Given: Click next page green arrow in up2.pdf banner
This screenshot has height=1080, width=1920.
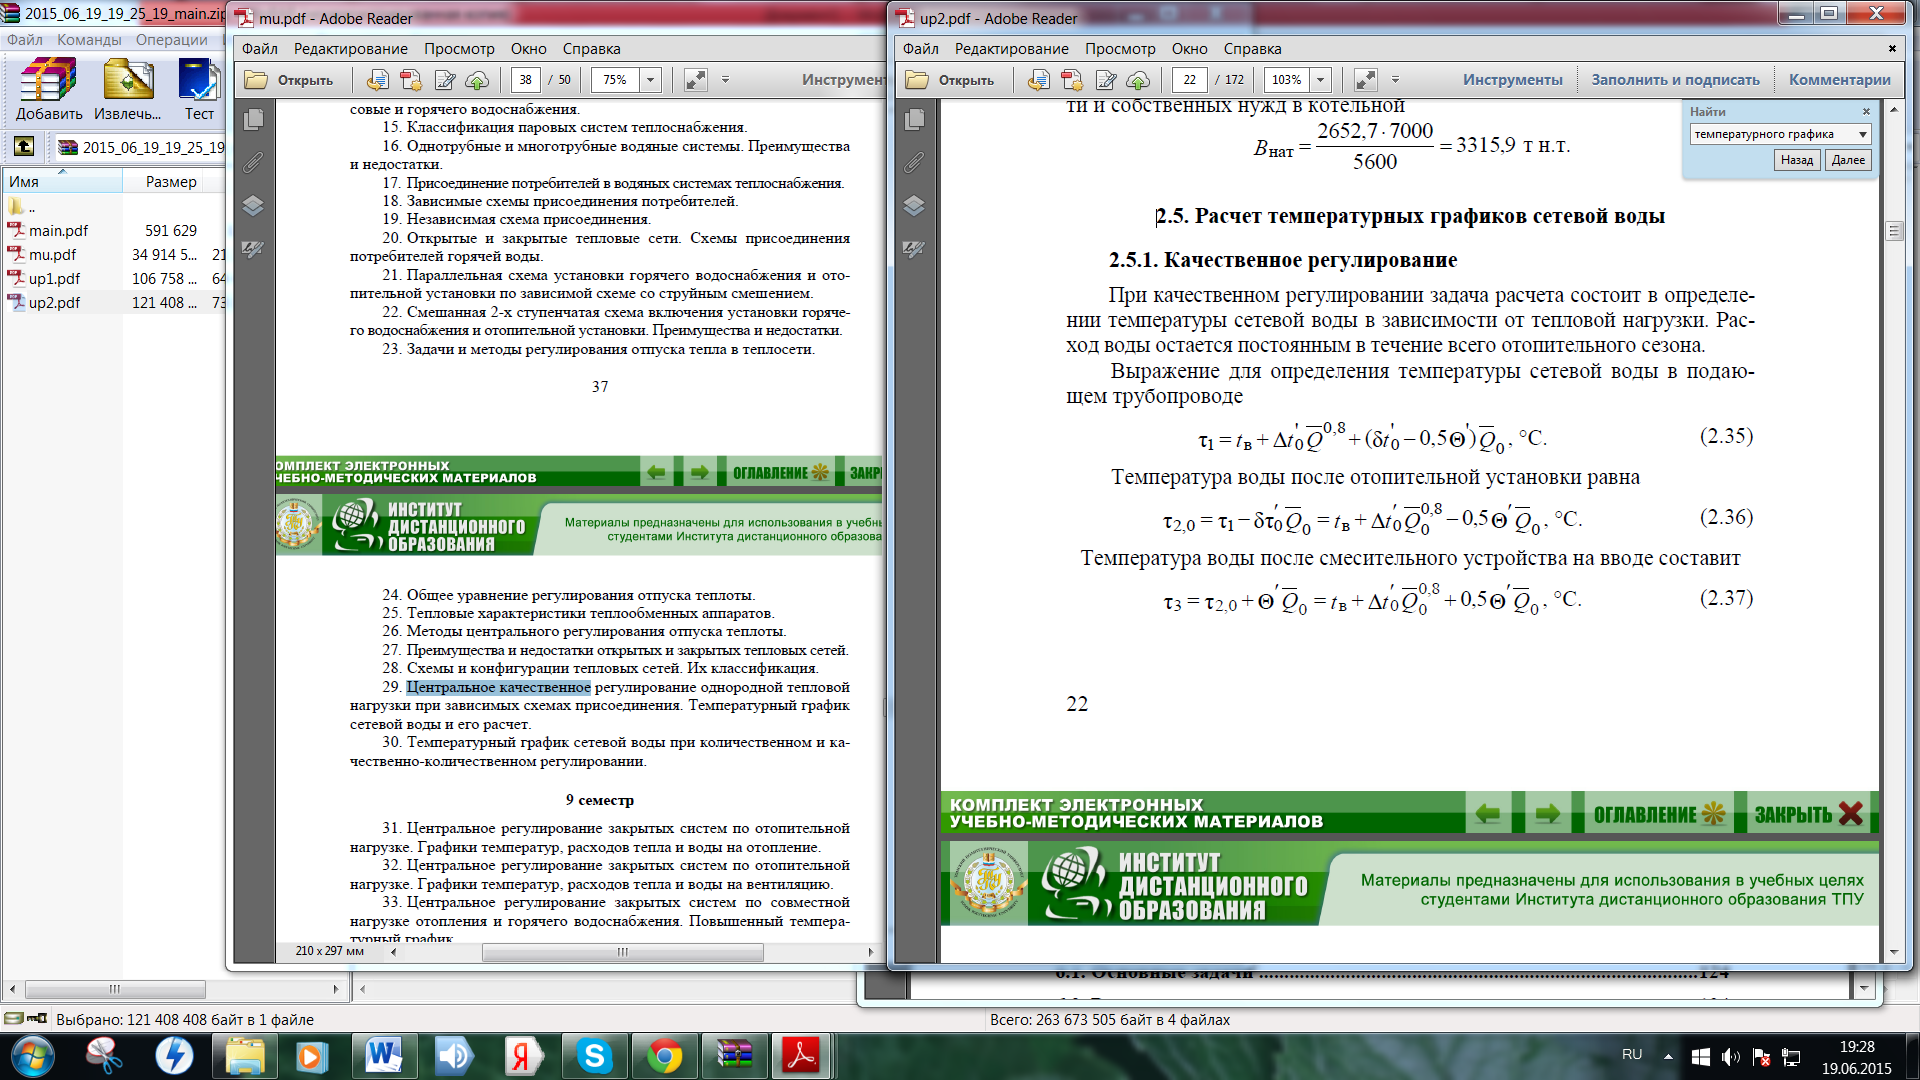Looking at the screenshot, I should [x=1546, y=814].
